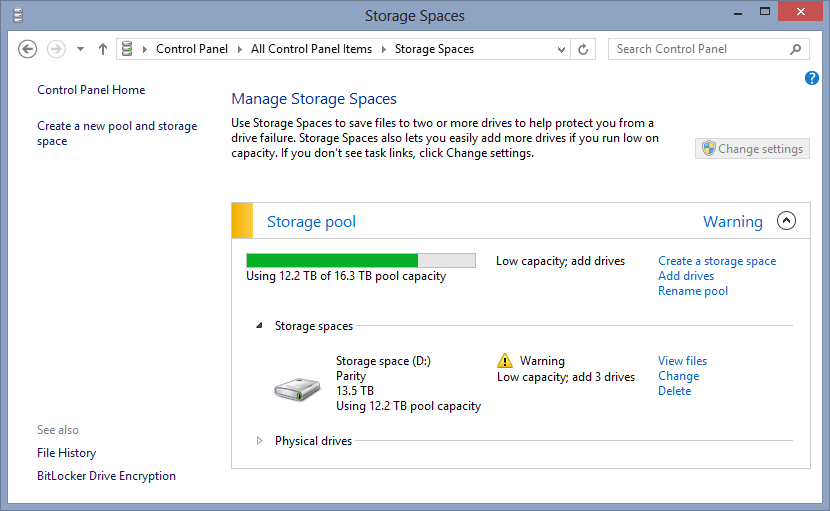830x511 pixels.
Task: Click the Storage Spaces address bar icon
Action: tap(127, 49)
